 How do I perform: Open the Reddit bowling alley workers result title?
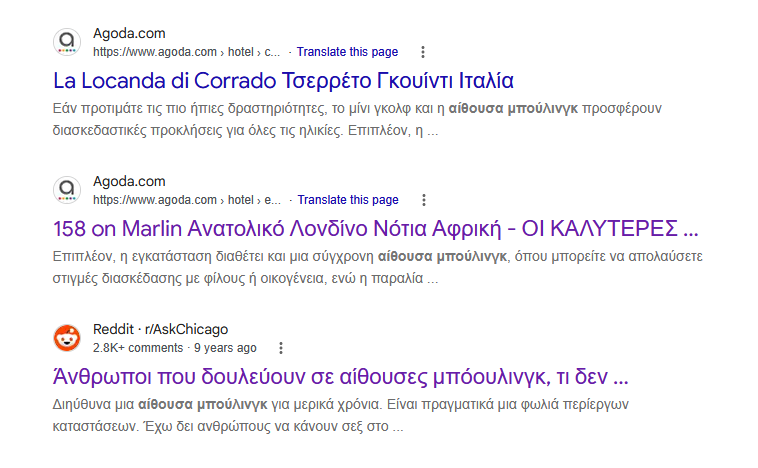[340, 377]
